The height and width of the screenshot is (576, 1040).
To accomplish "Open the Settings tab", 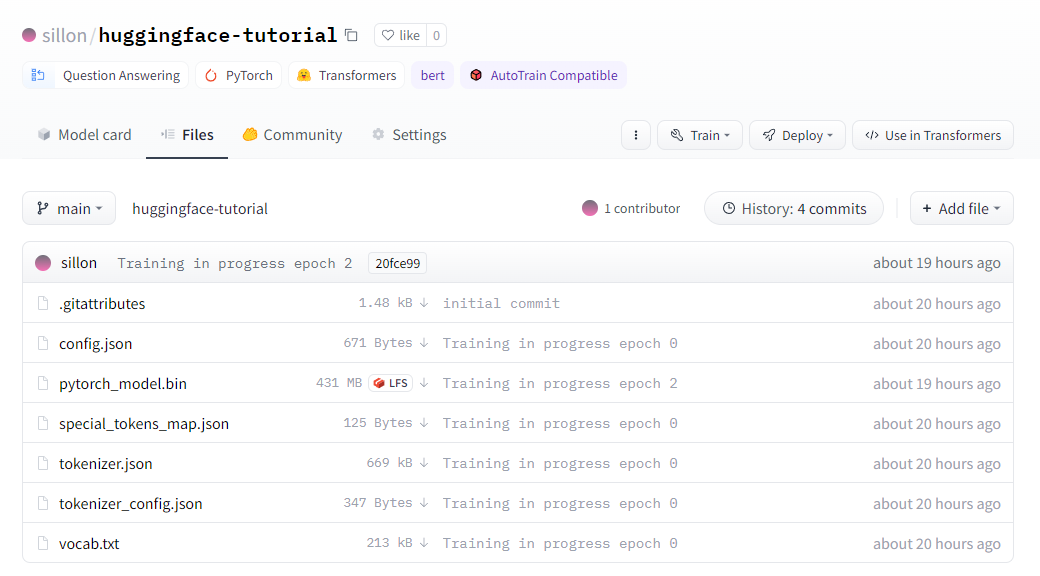I will 409,135.
